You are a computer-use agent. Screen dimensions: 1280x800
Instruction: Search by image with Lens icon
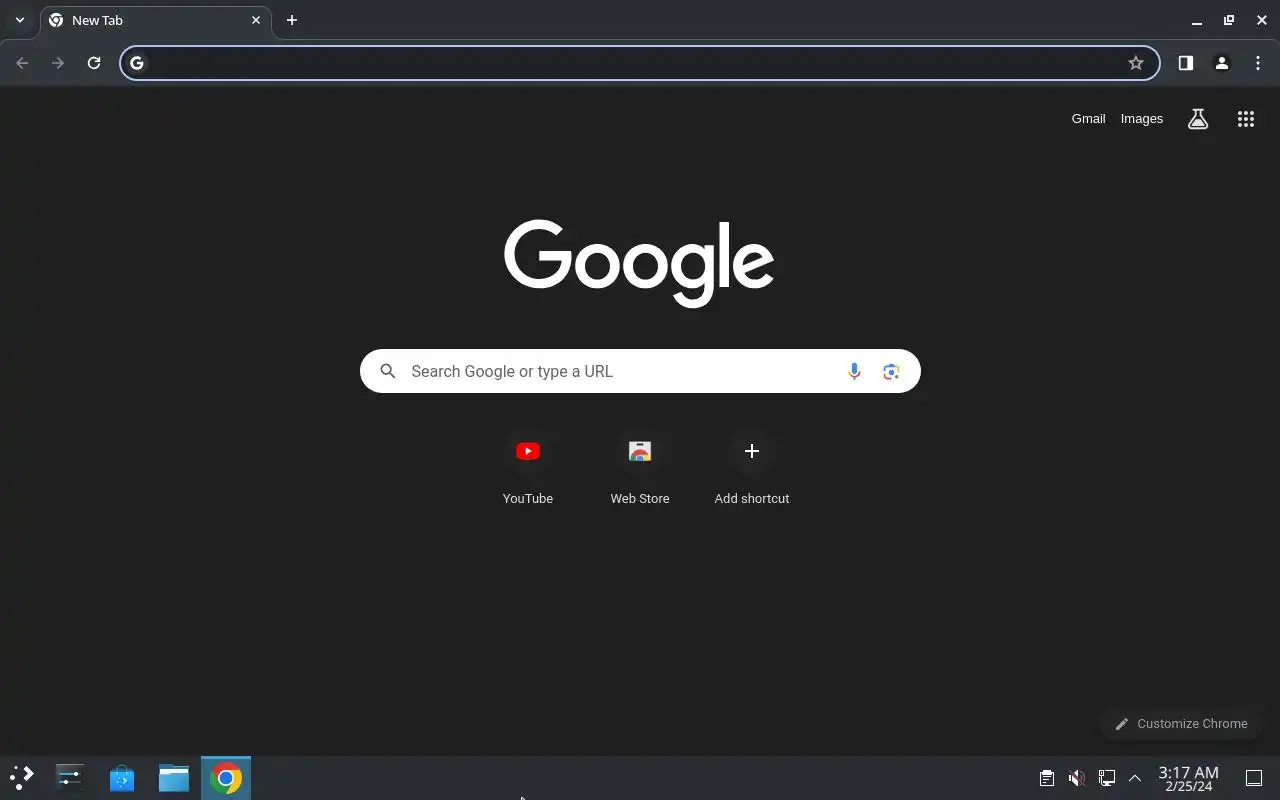(891, 371)
